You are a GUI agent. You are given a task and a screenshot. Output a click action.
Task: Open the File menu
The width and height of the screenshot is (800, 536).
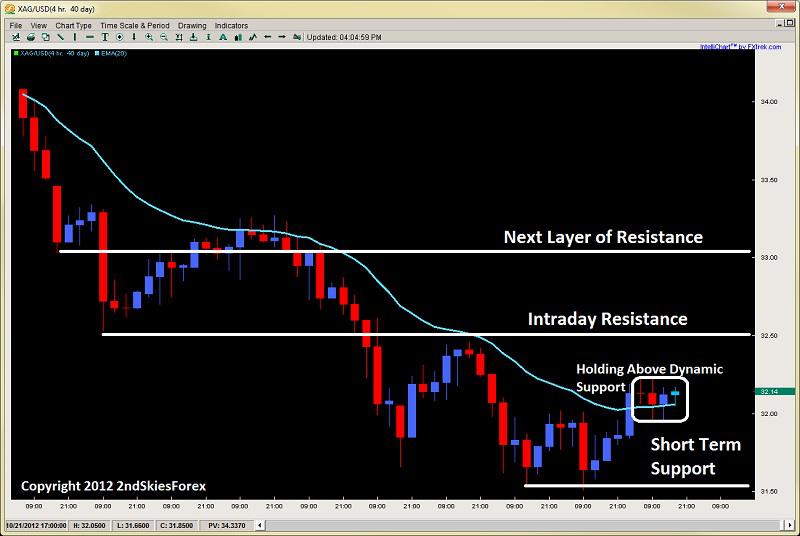16,25
